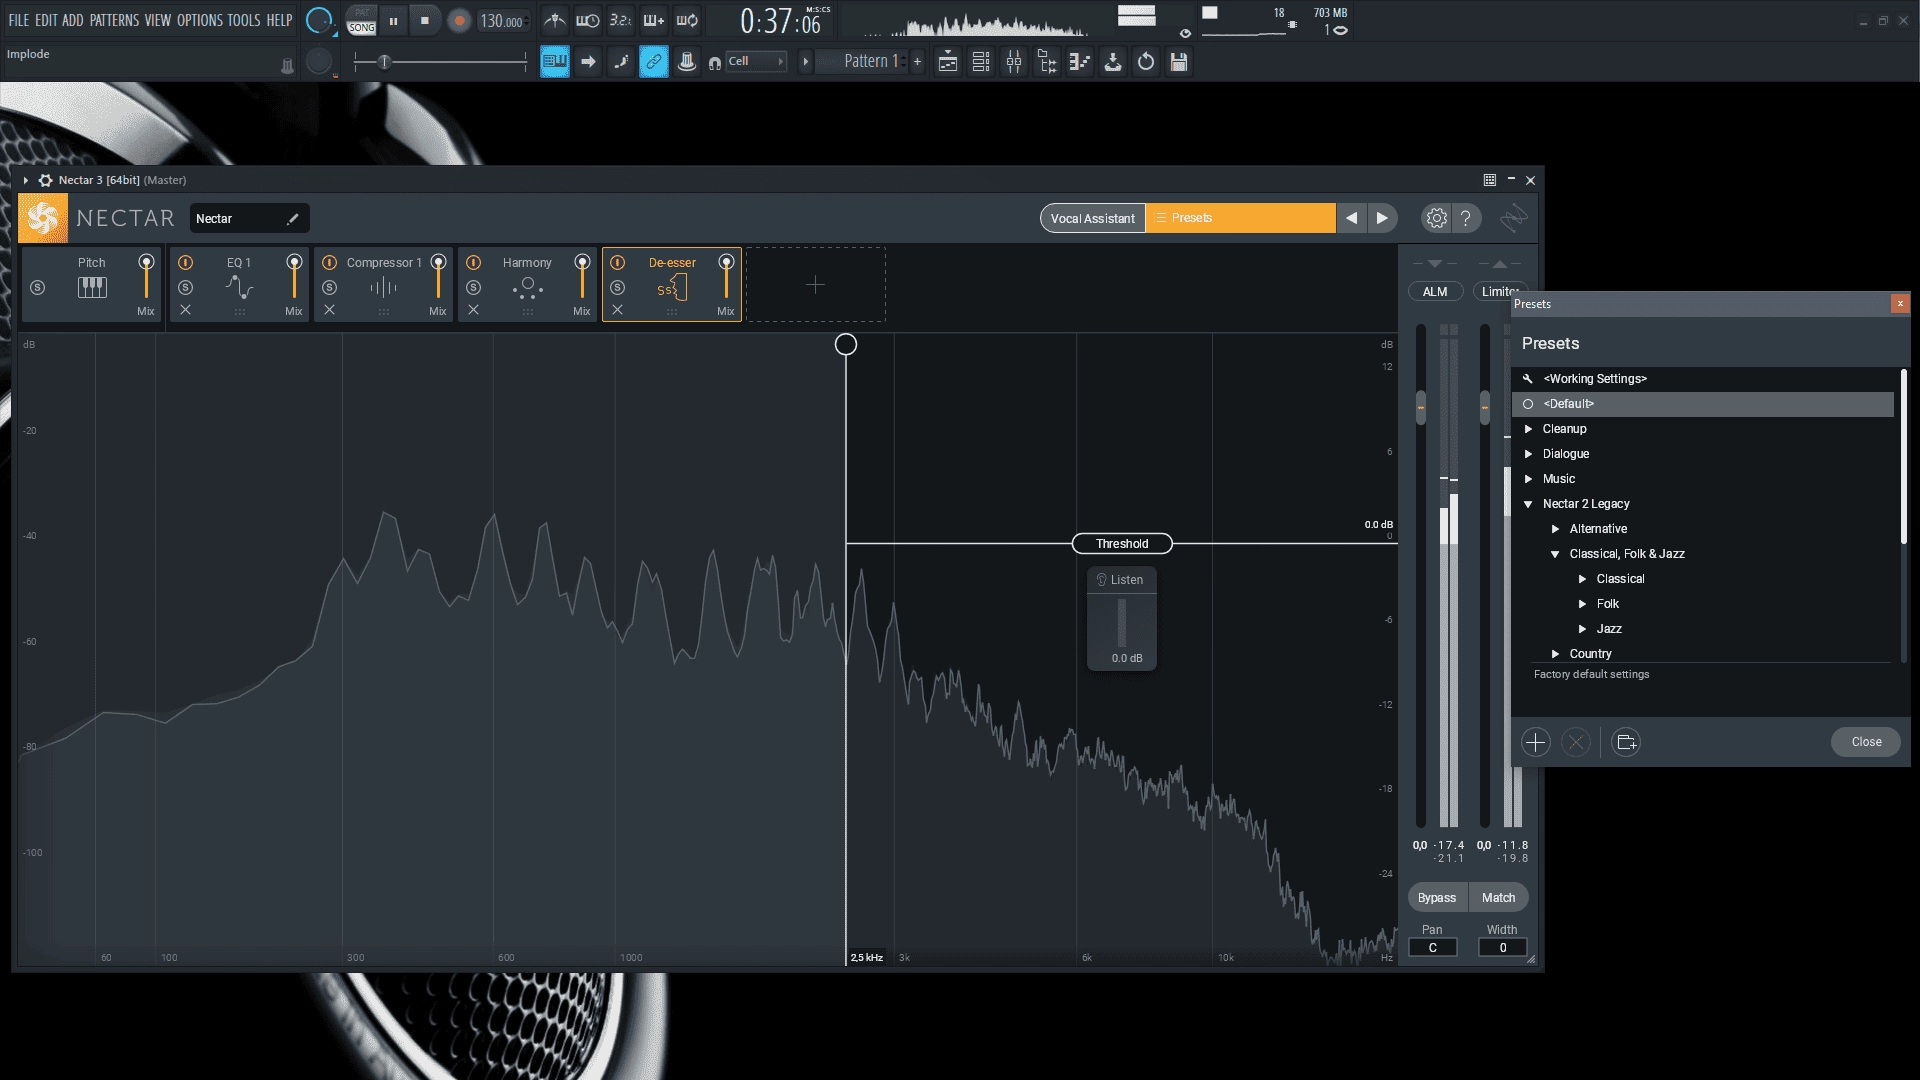Collapse the Nectar 2 Legacy folder

click(x=1528, y=504)
